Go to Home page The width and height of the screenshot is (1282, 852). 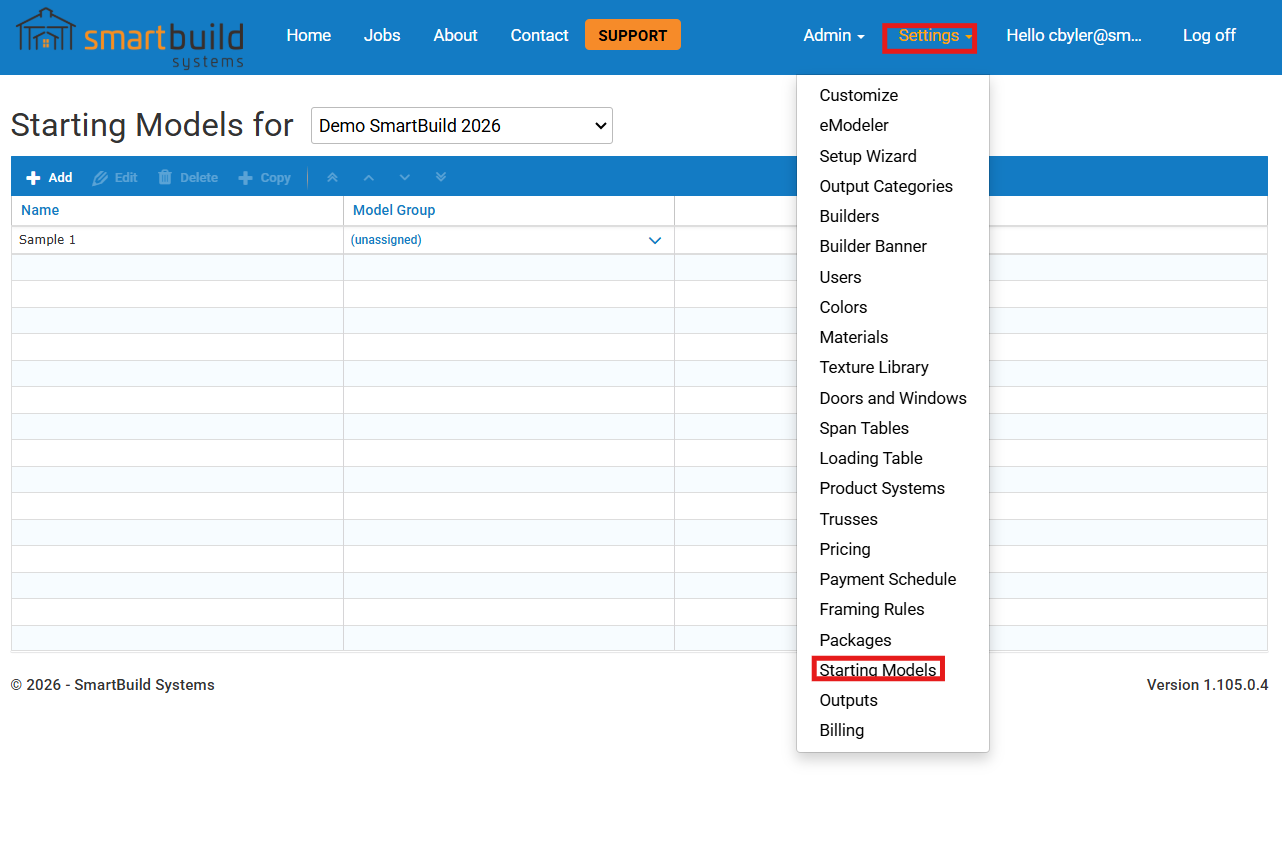tap(309, 35)
